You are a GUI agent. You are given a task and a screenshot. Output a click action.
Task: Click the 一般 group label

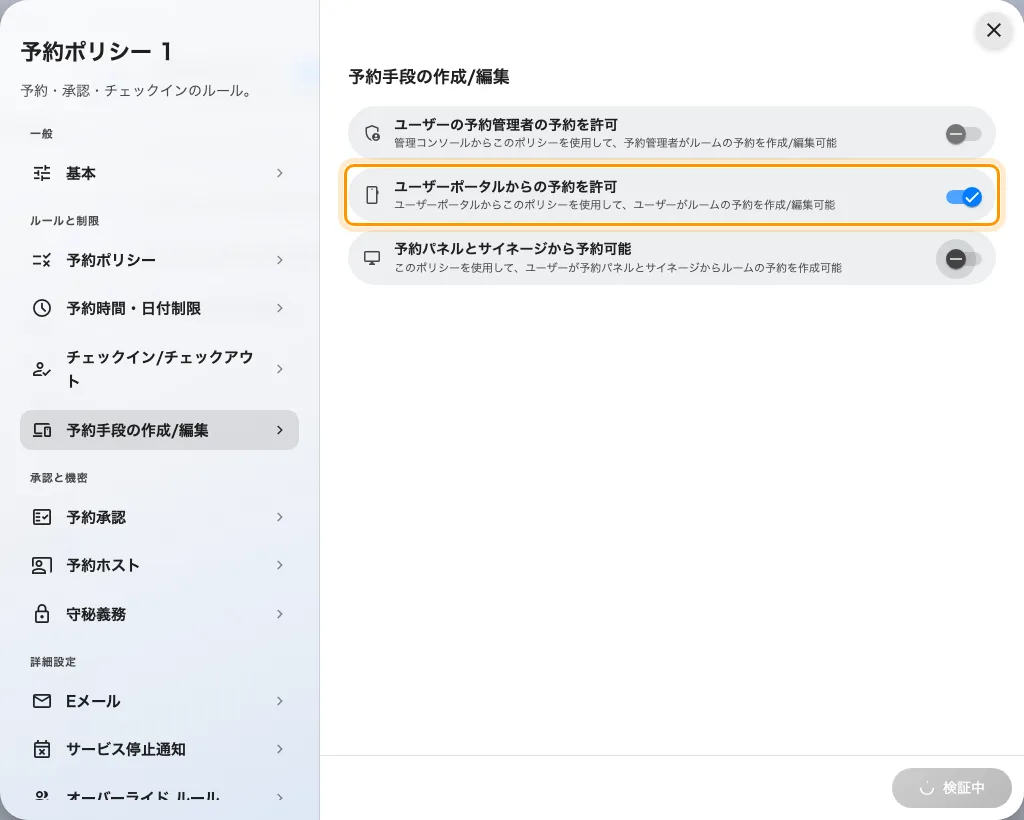pyautogui.click(x=41, y=134)
